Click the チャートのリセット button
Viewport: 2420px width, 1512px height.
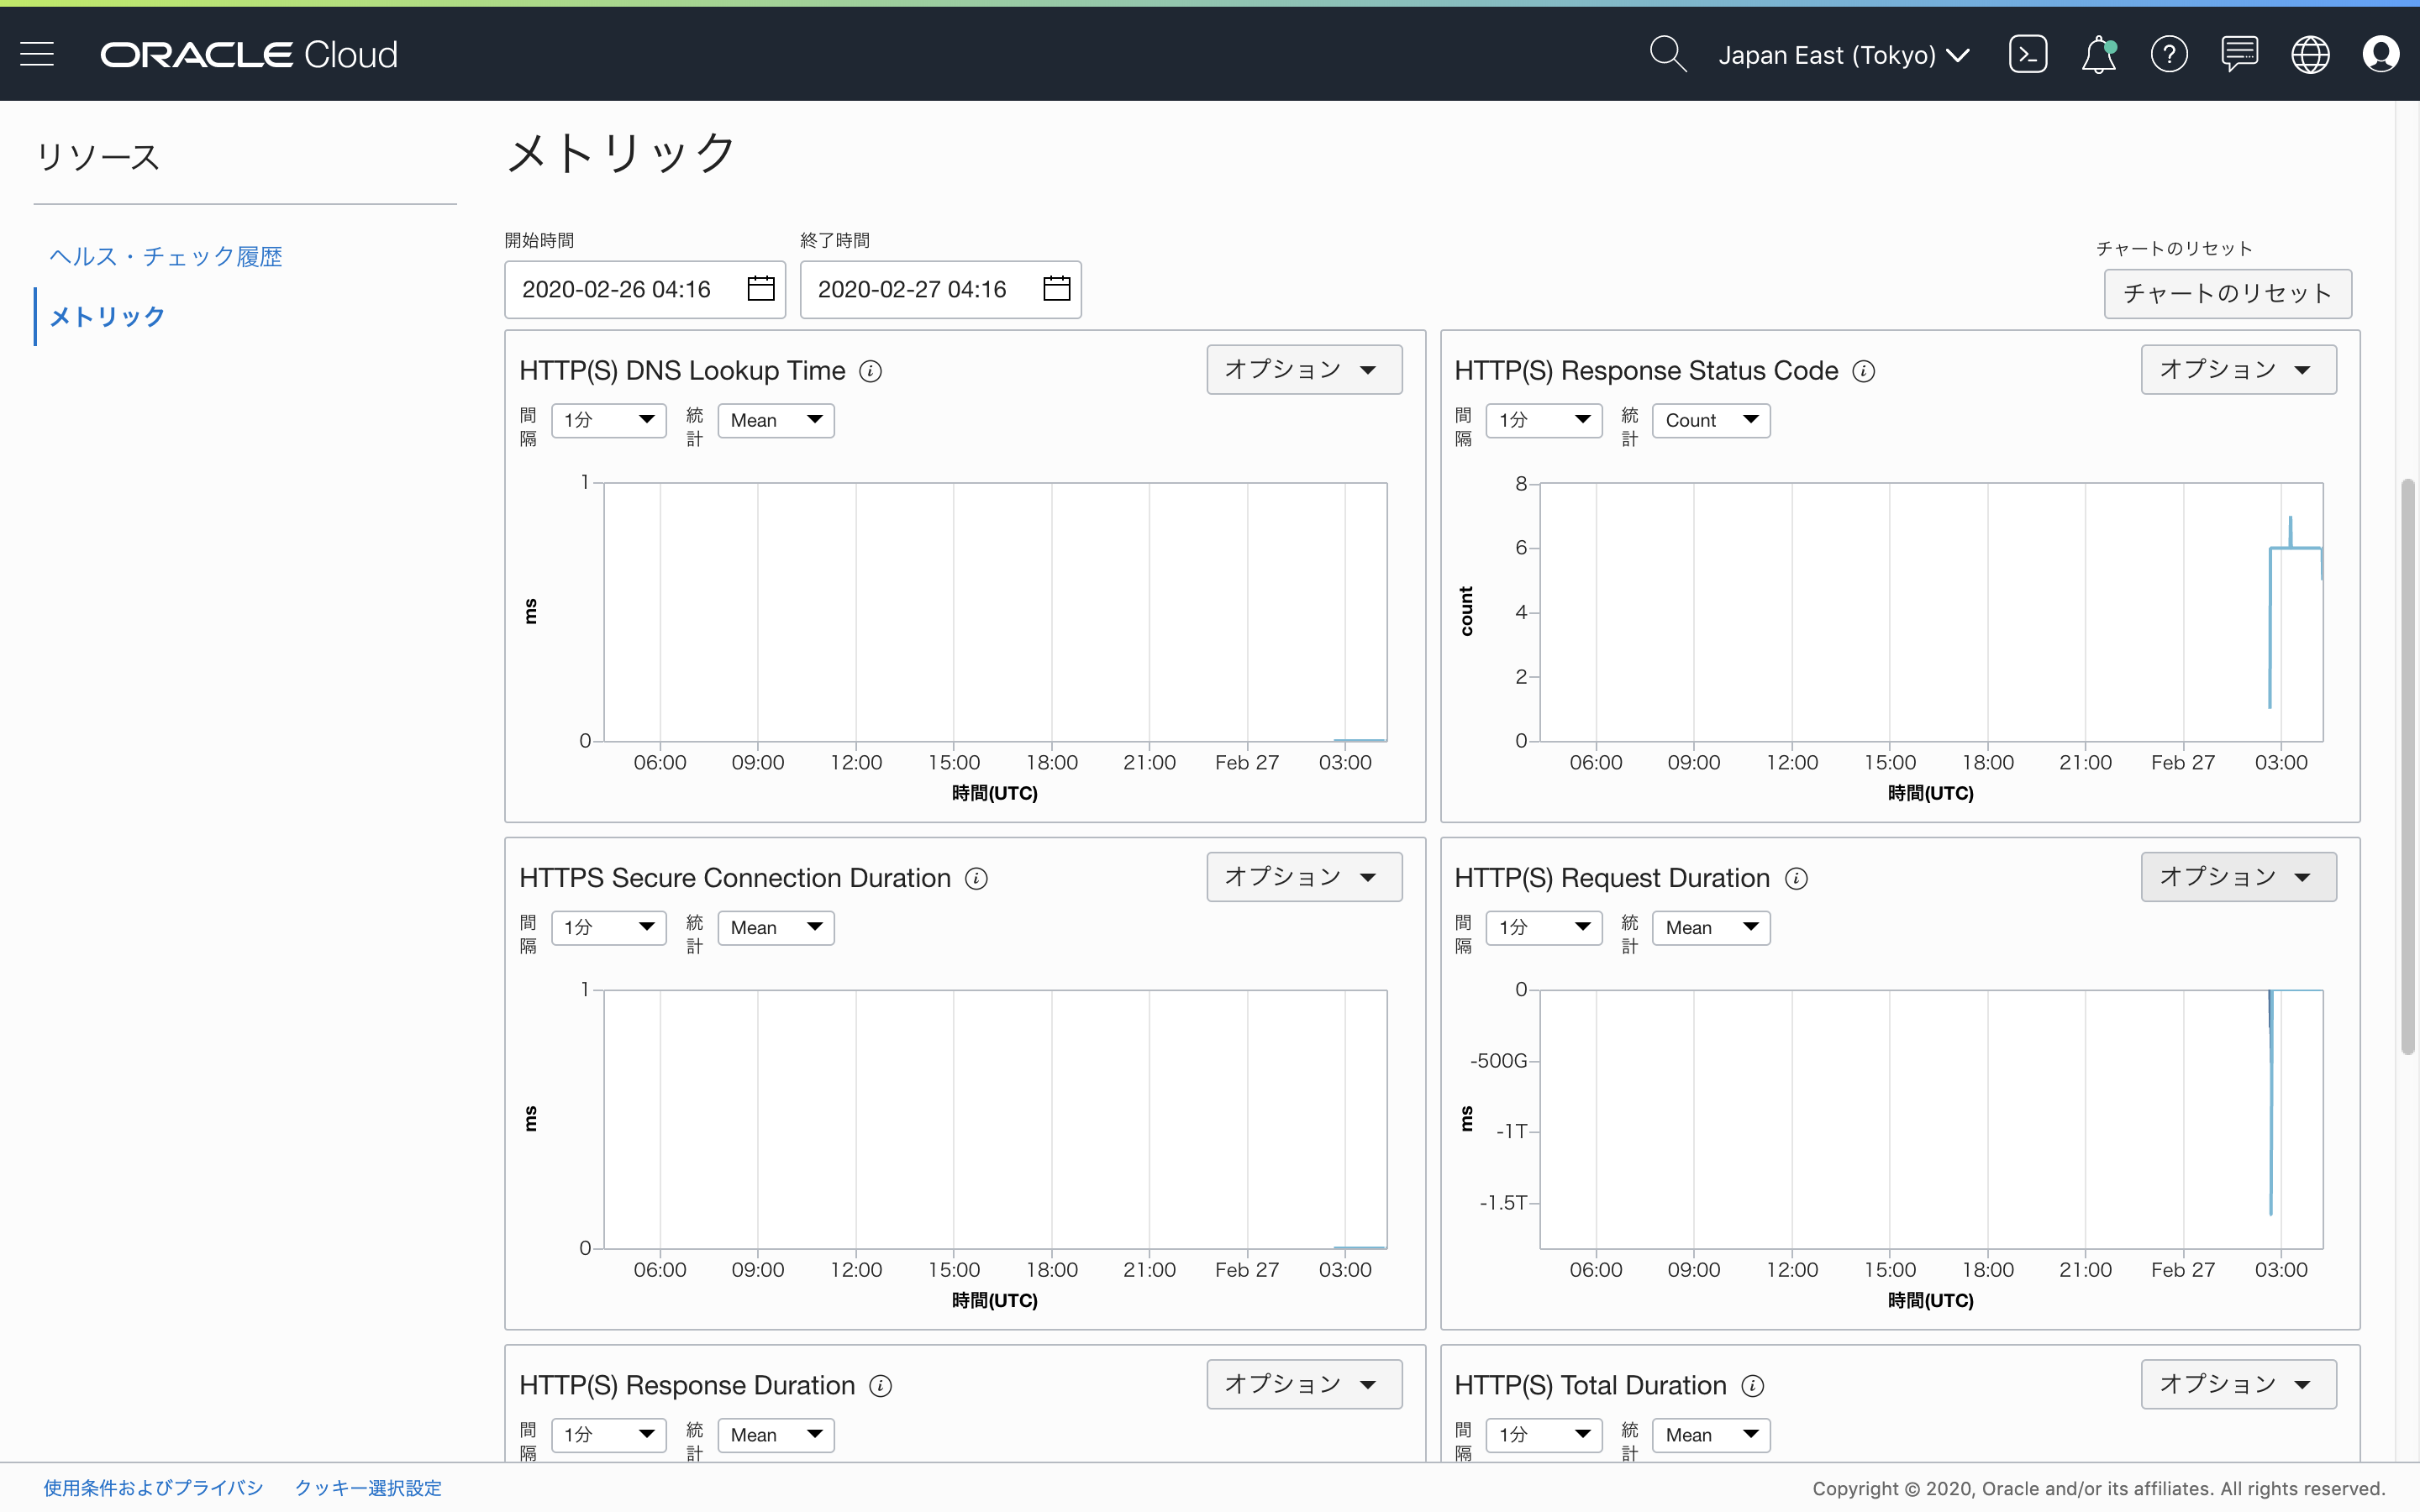click(2227, 293)
